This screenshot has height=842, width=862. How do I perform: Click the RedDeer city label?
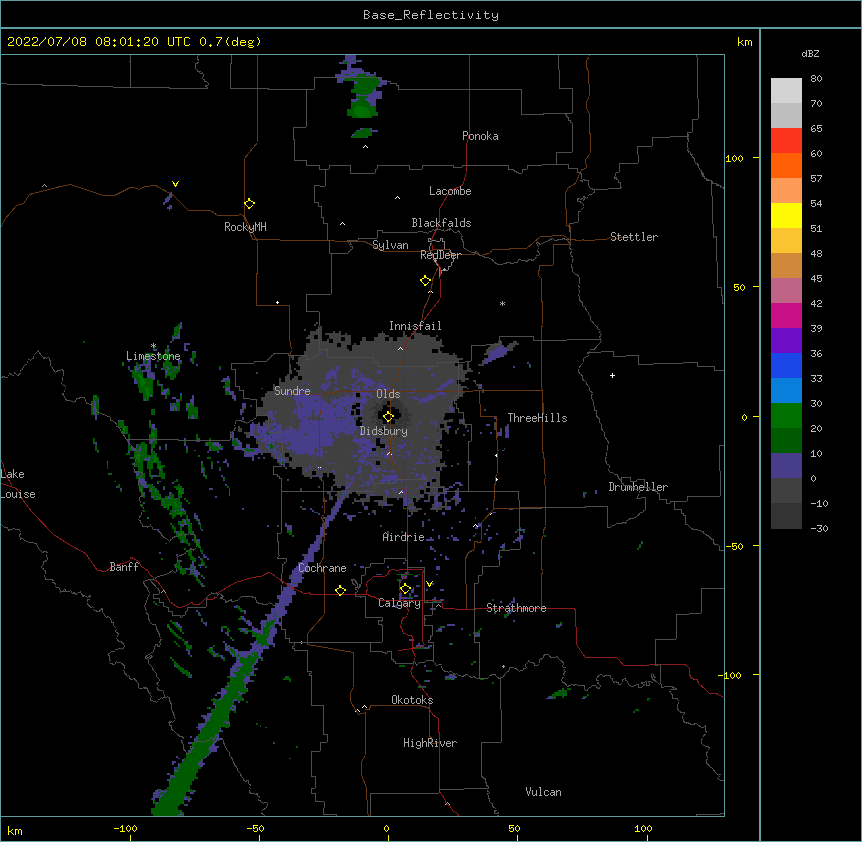pyautogui.click(x=440, y=255)
